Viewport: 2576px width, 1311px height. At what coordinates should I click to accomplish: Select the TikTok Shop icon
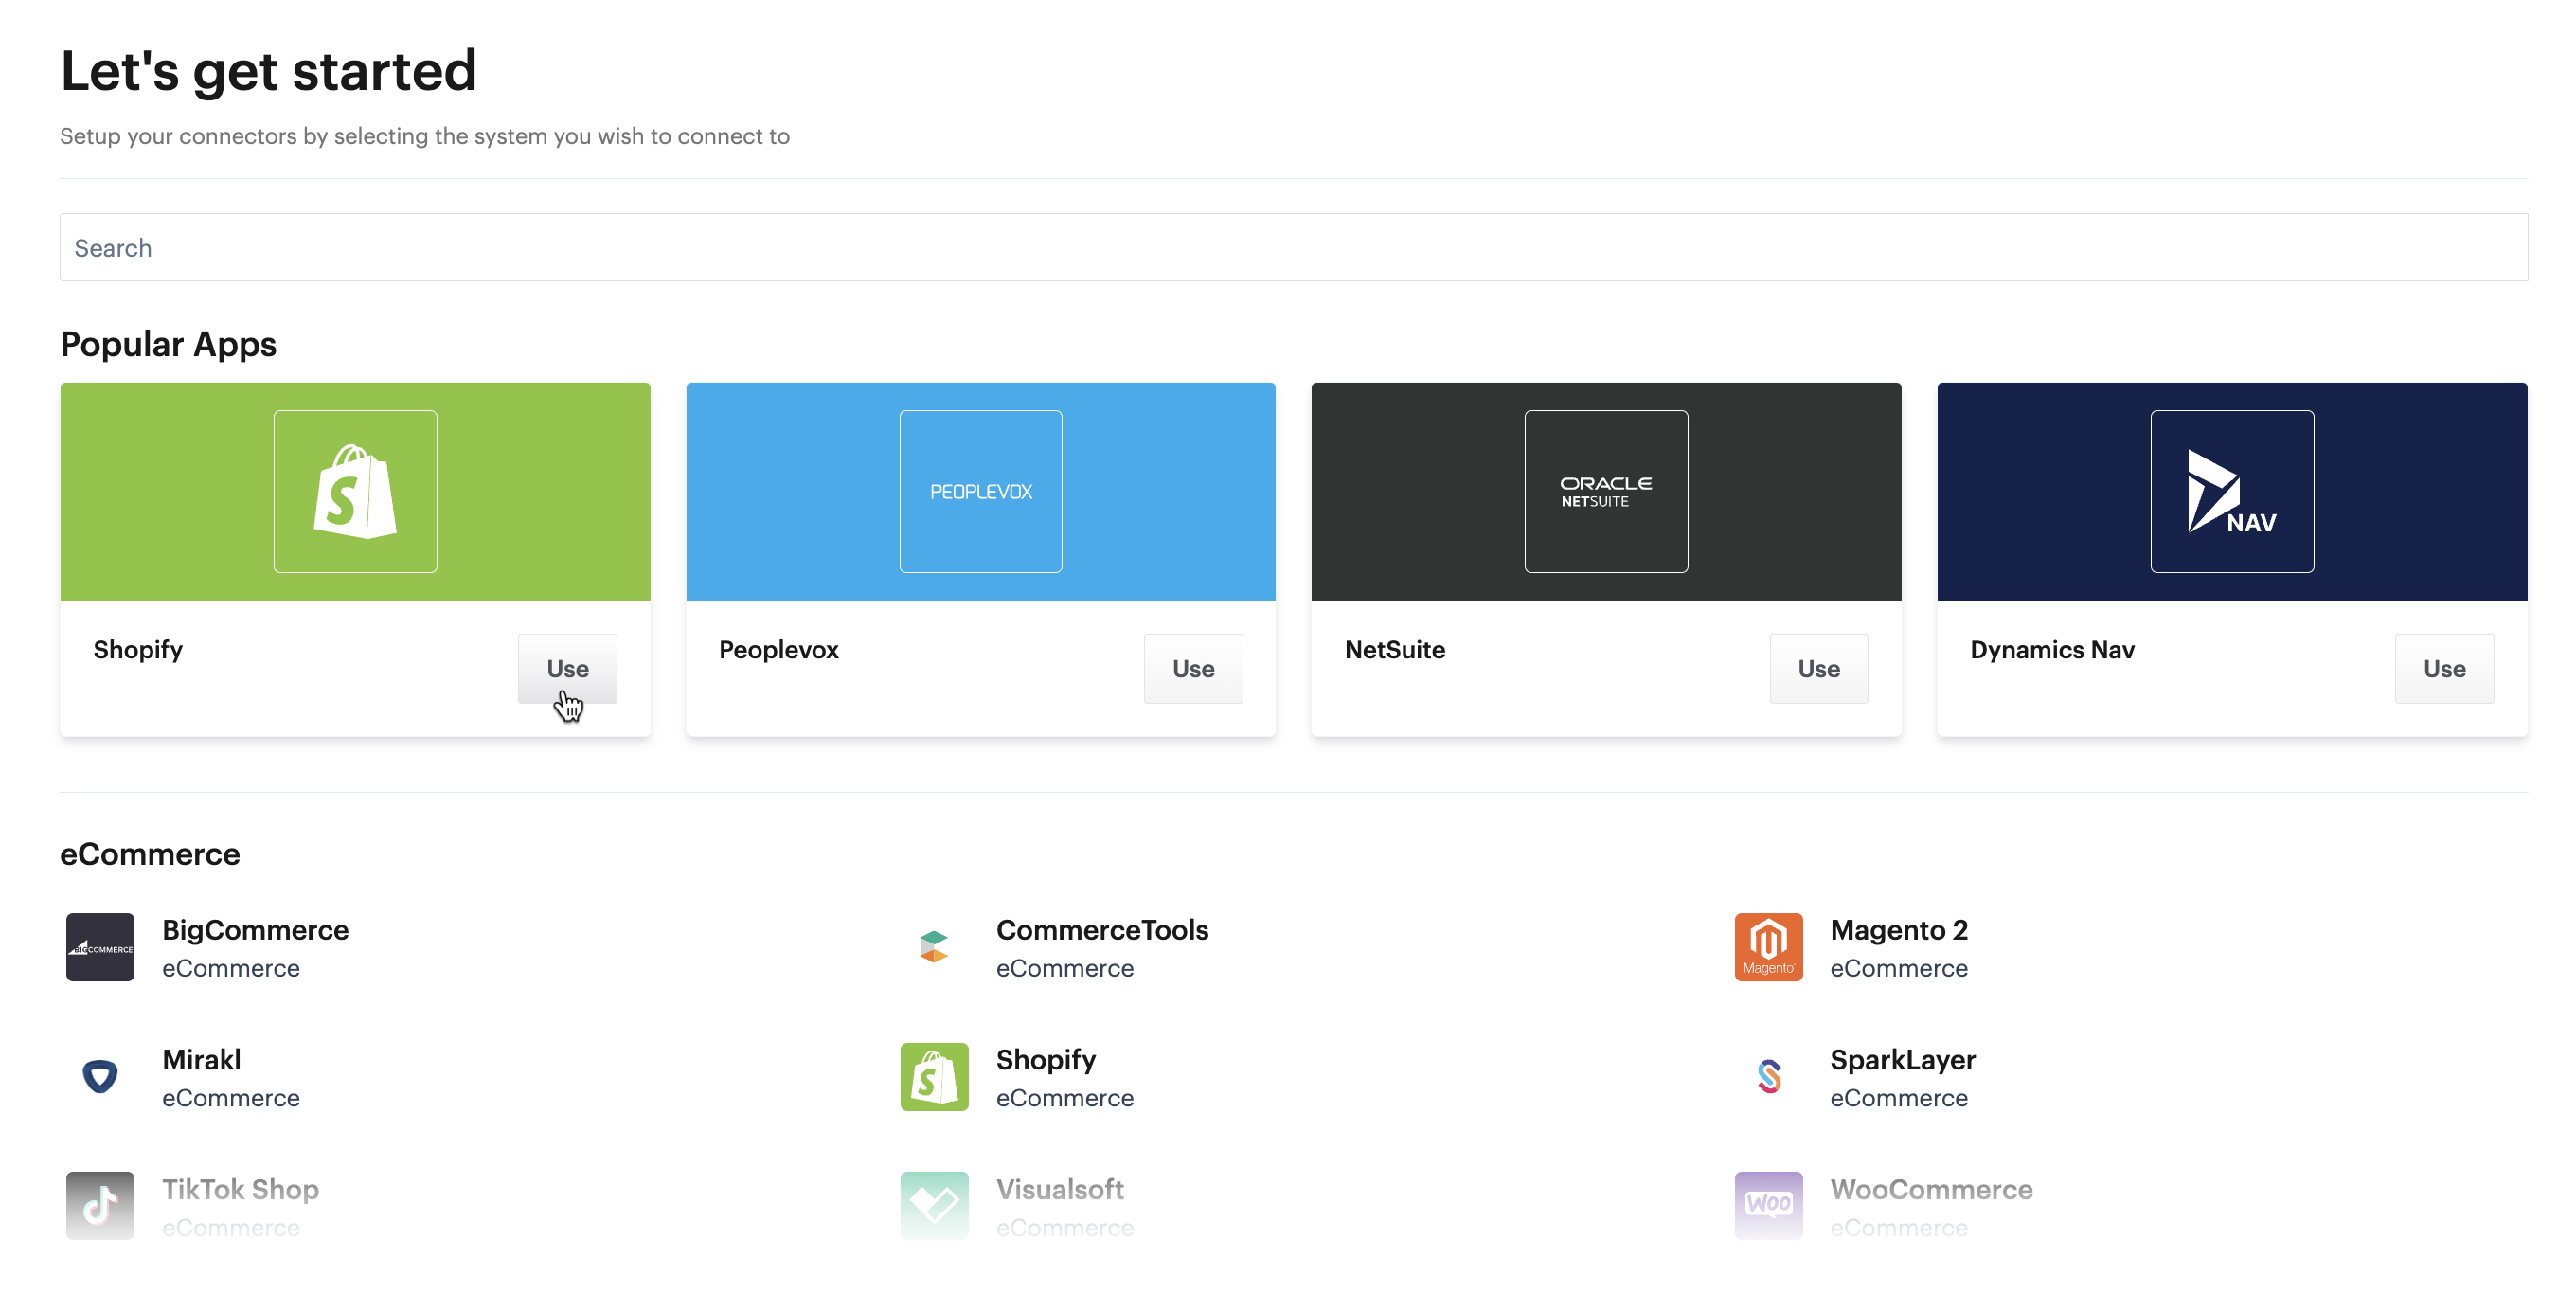pyautogui.click(x=100, y=1206)
